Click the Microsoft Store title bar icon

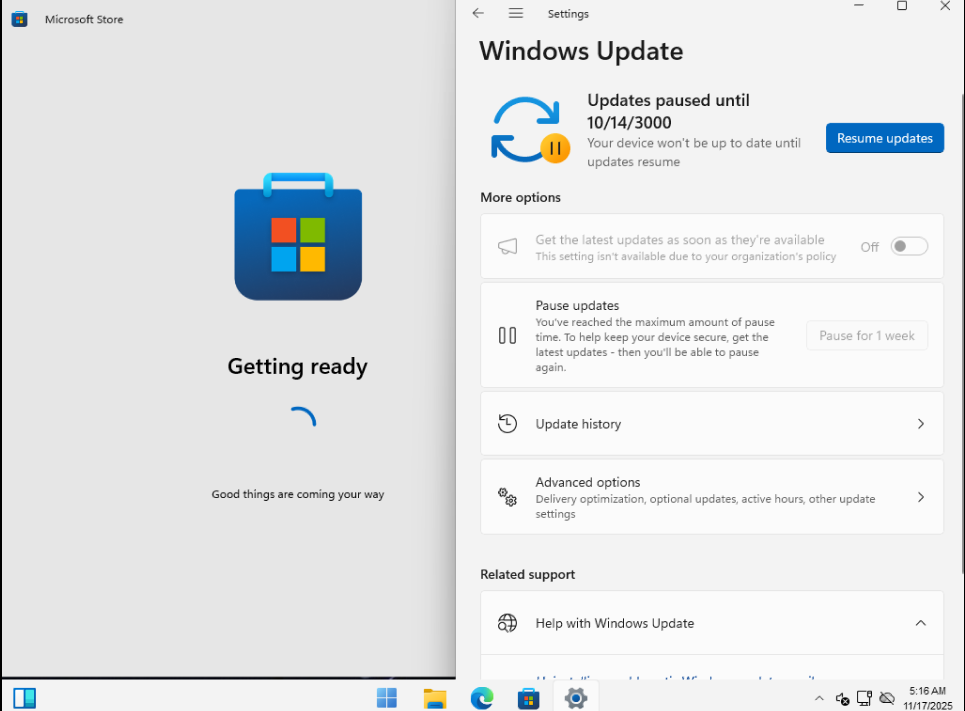(x=20, y=19)
